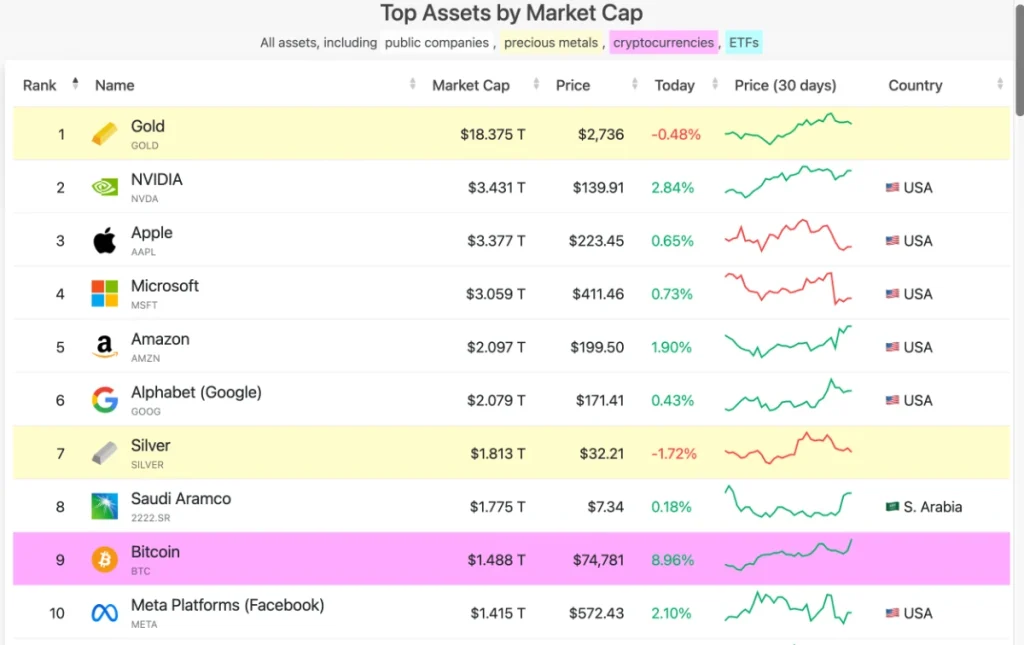Click the Apple logo icon

point(104,240)
